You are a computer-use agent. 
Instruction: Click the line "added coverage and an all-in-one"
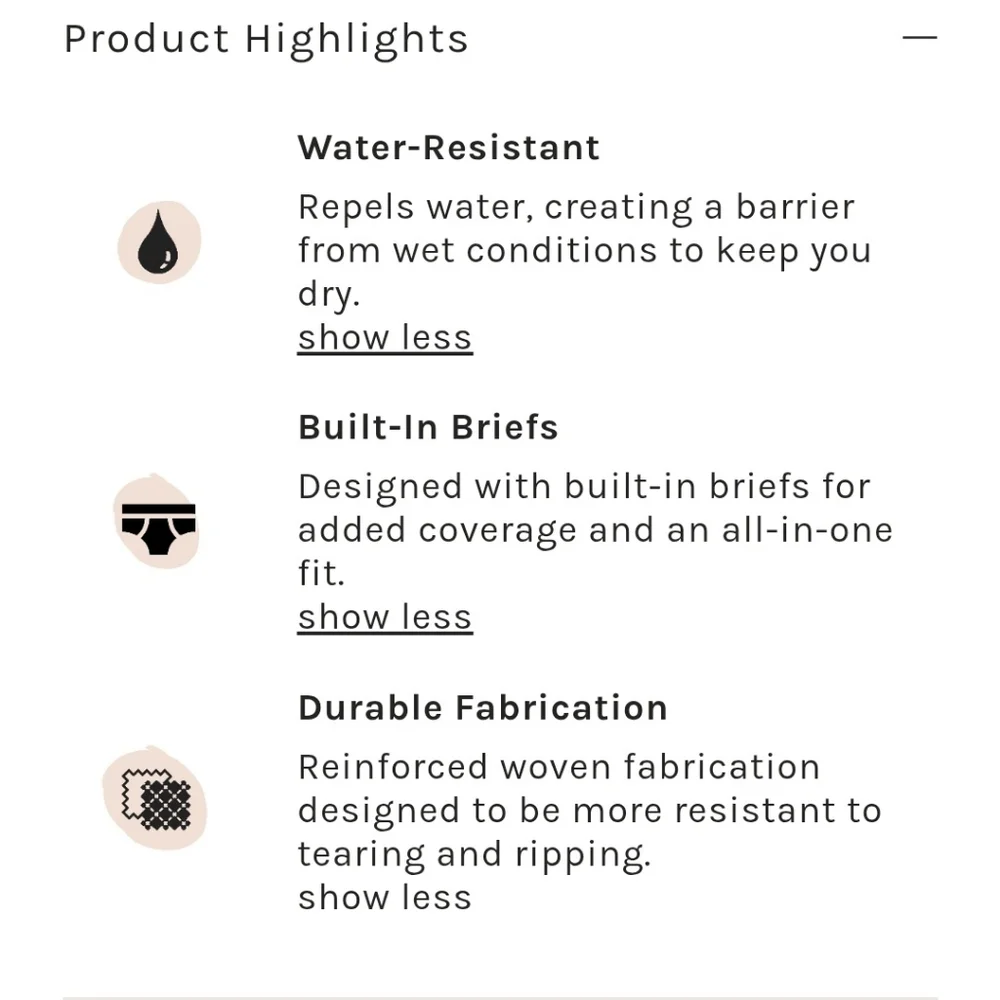[x=595, y=530]
